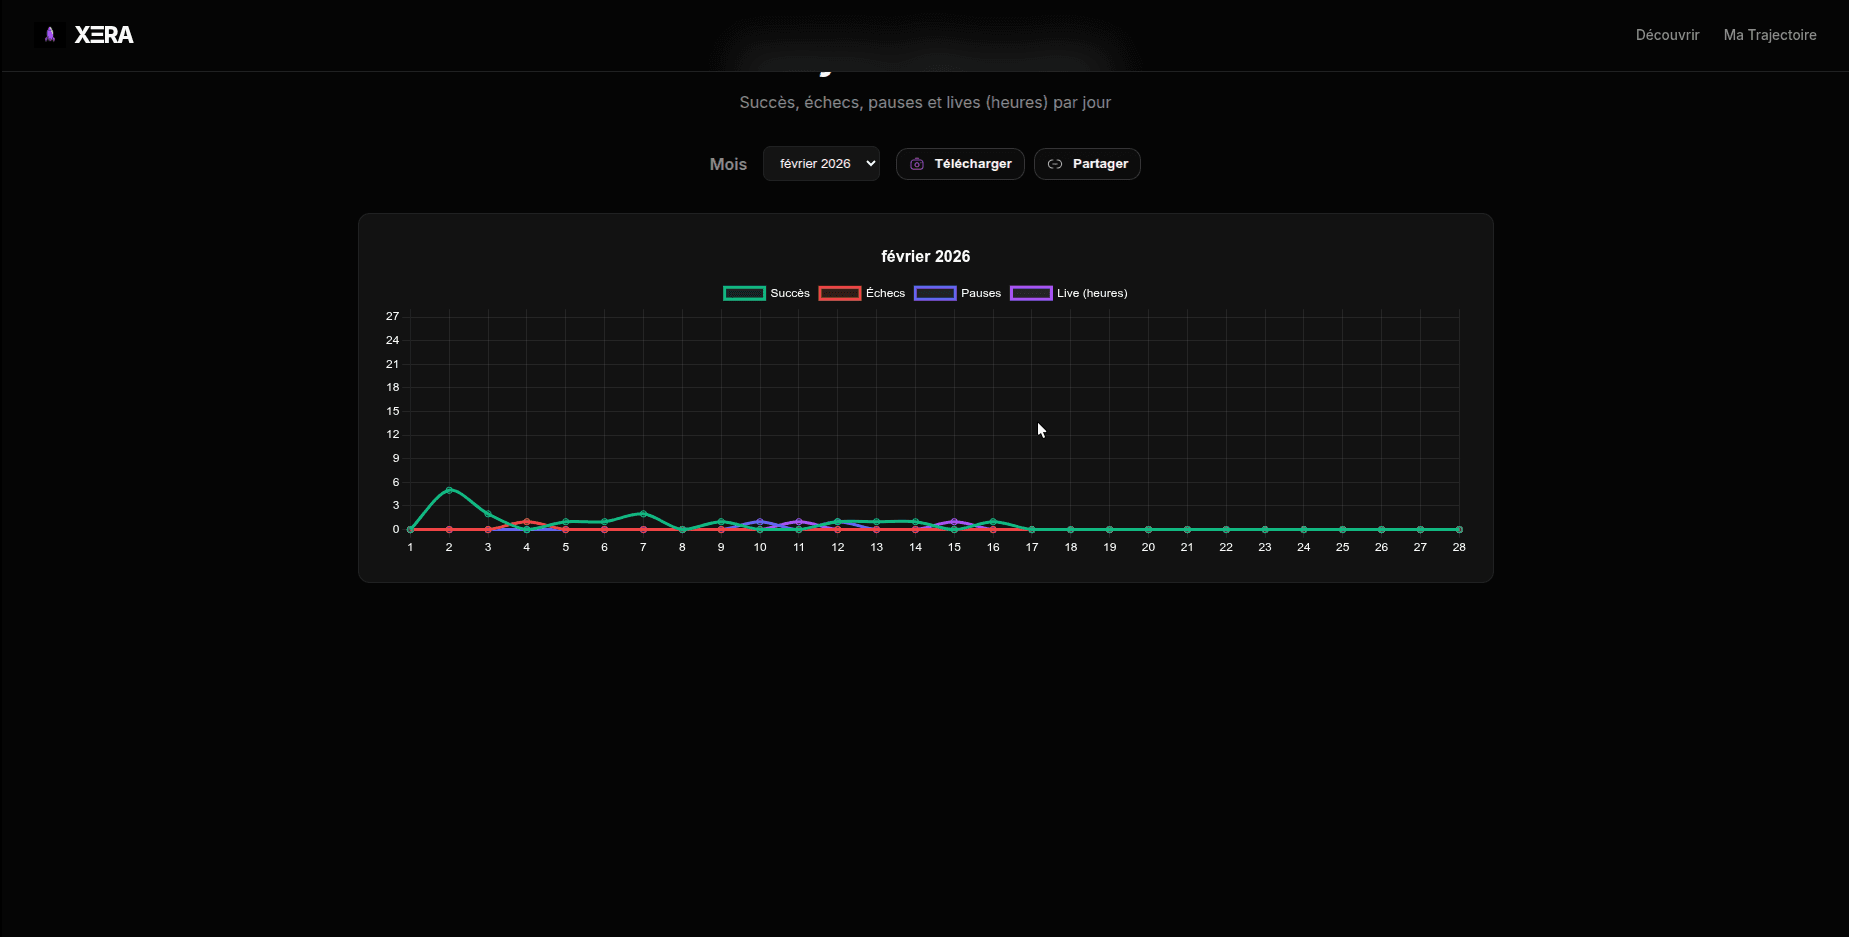Hide the Échecs series from the legend
Image resolution: width=1849 pixels, height=937 pixels.
885,293
